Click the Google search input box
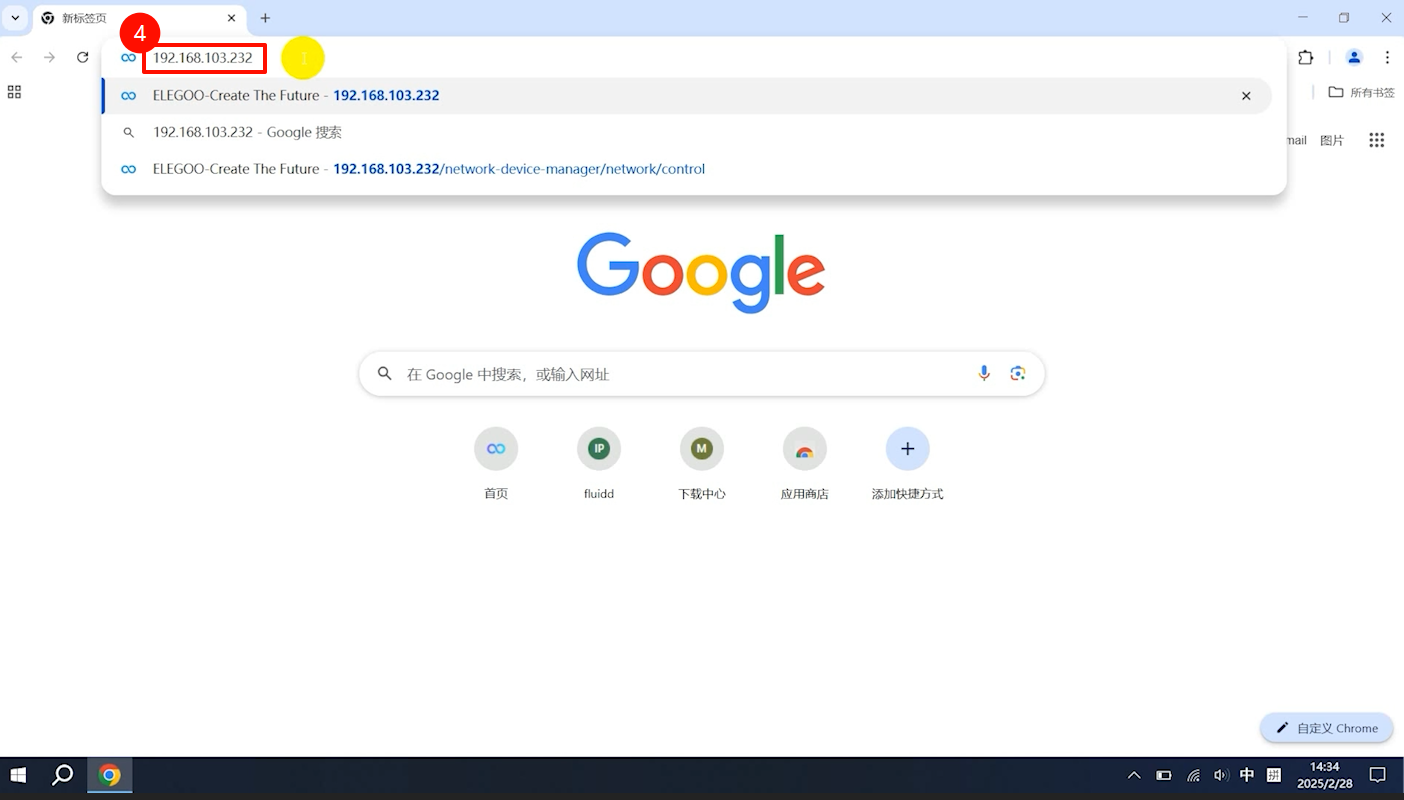1404x800 pixels. pyautogui.click(x=680, y=374)
